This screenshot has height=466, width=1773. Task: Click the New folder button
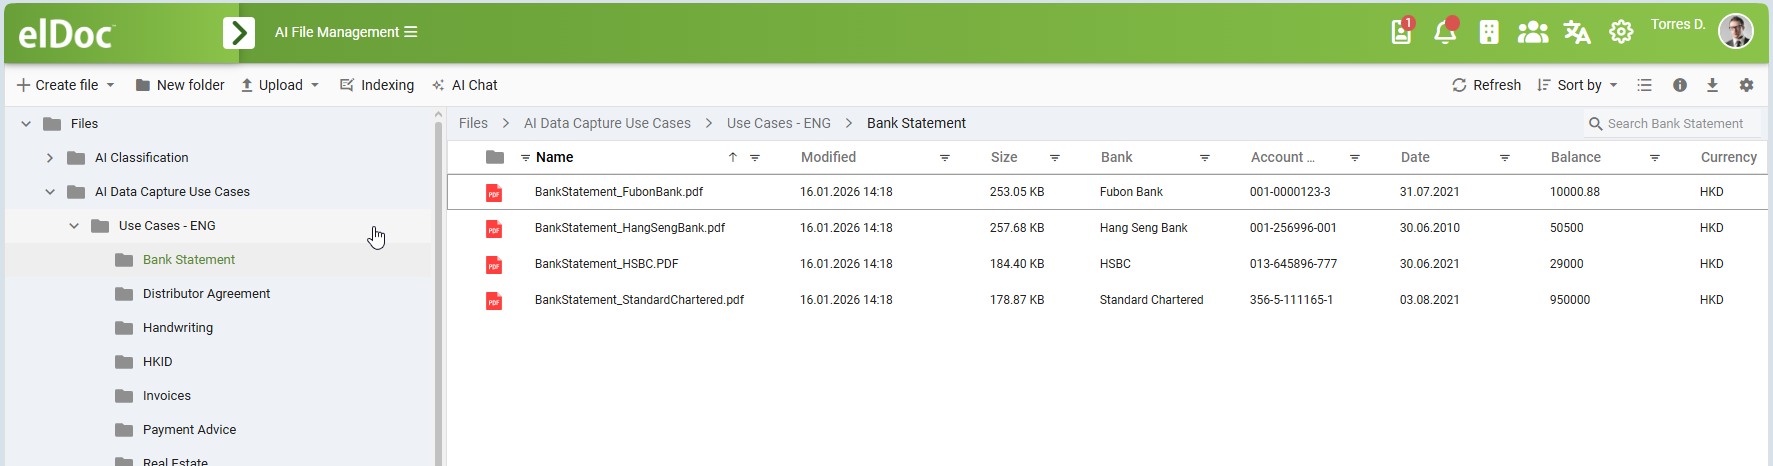pyautogui.click(x=180, y=85)
